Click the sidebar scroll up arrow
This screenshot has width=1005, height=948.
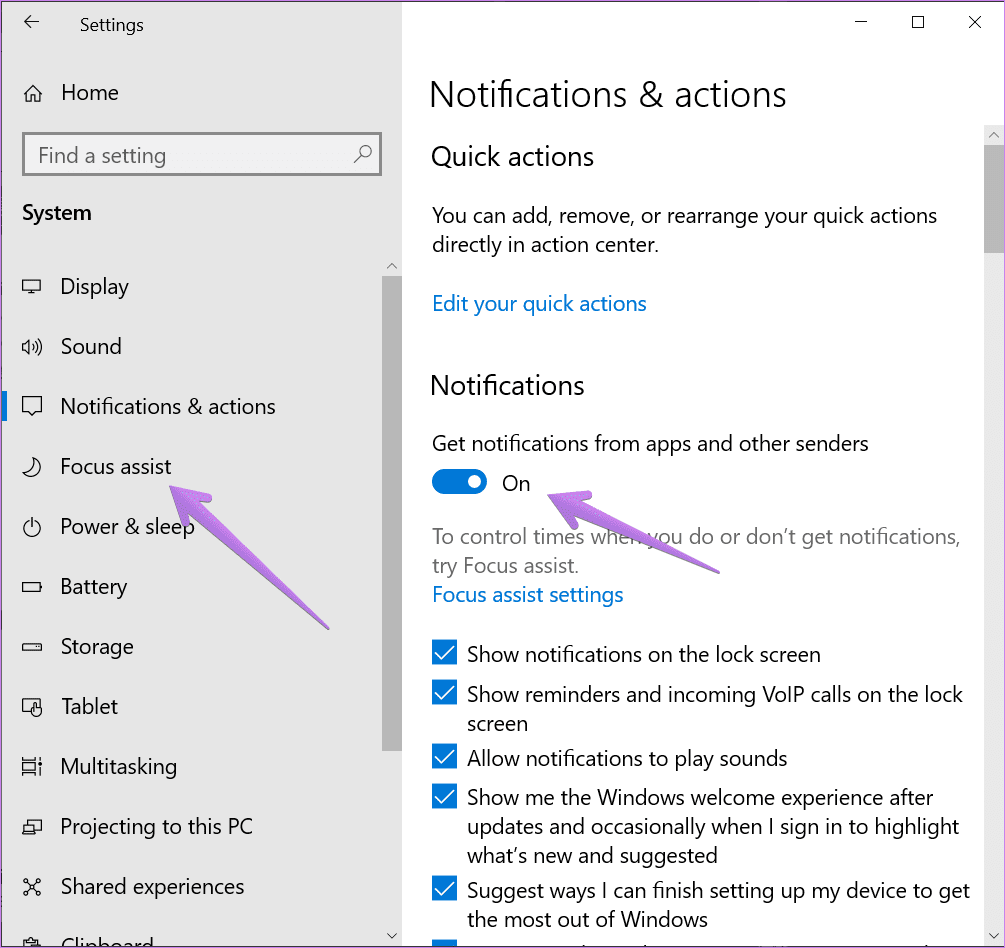click(391, 266)
